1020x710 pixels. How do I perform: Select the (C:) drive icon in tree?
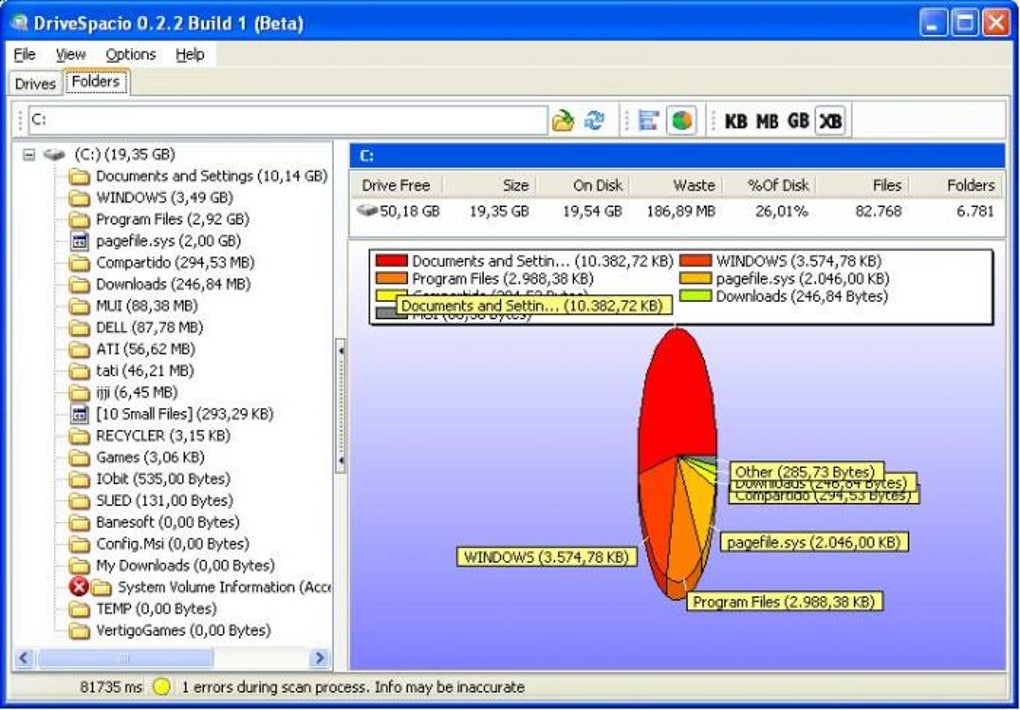pos(55,155)
